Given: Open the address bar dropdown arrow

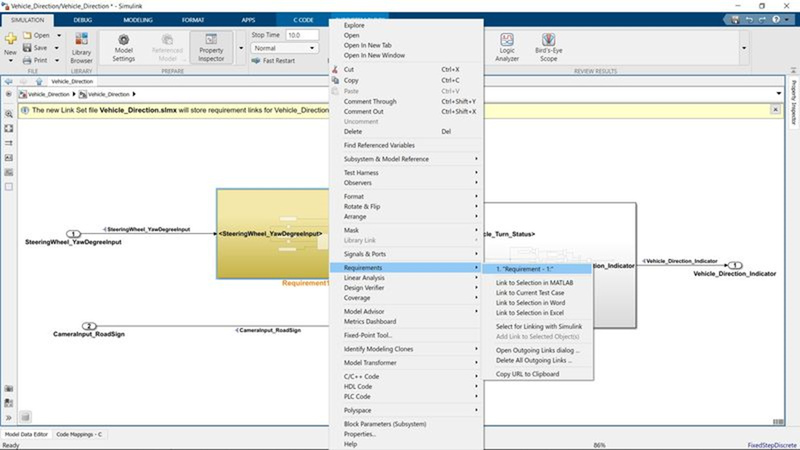Looking at the screenshot, I should coord(779,94).
